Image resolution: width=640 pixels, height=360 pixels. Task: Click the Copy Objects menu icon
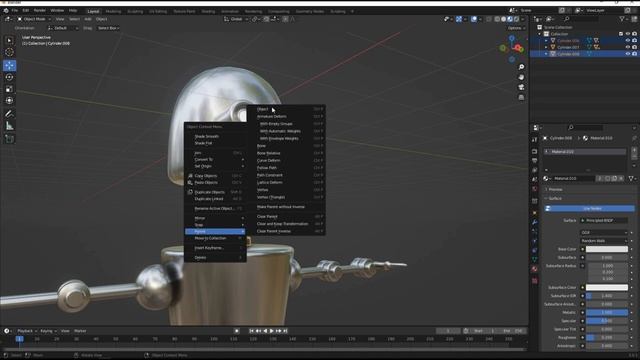coord(190,176)
